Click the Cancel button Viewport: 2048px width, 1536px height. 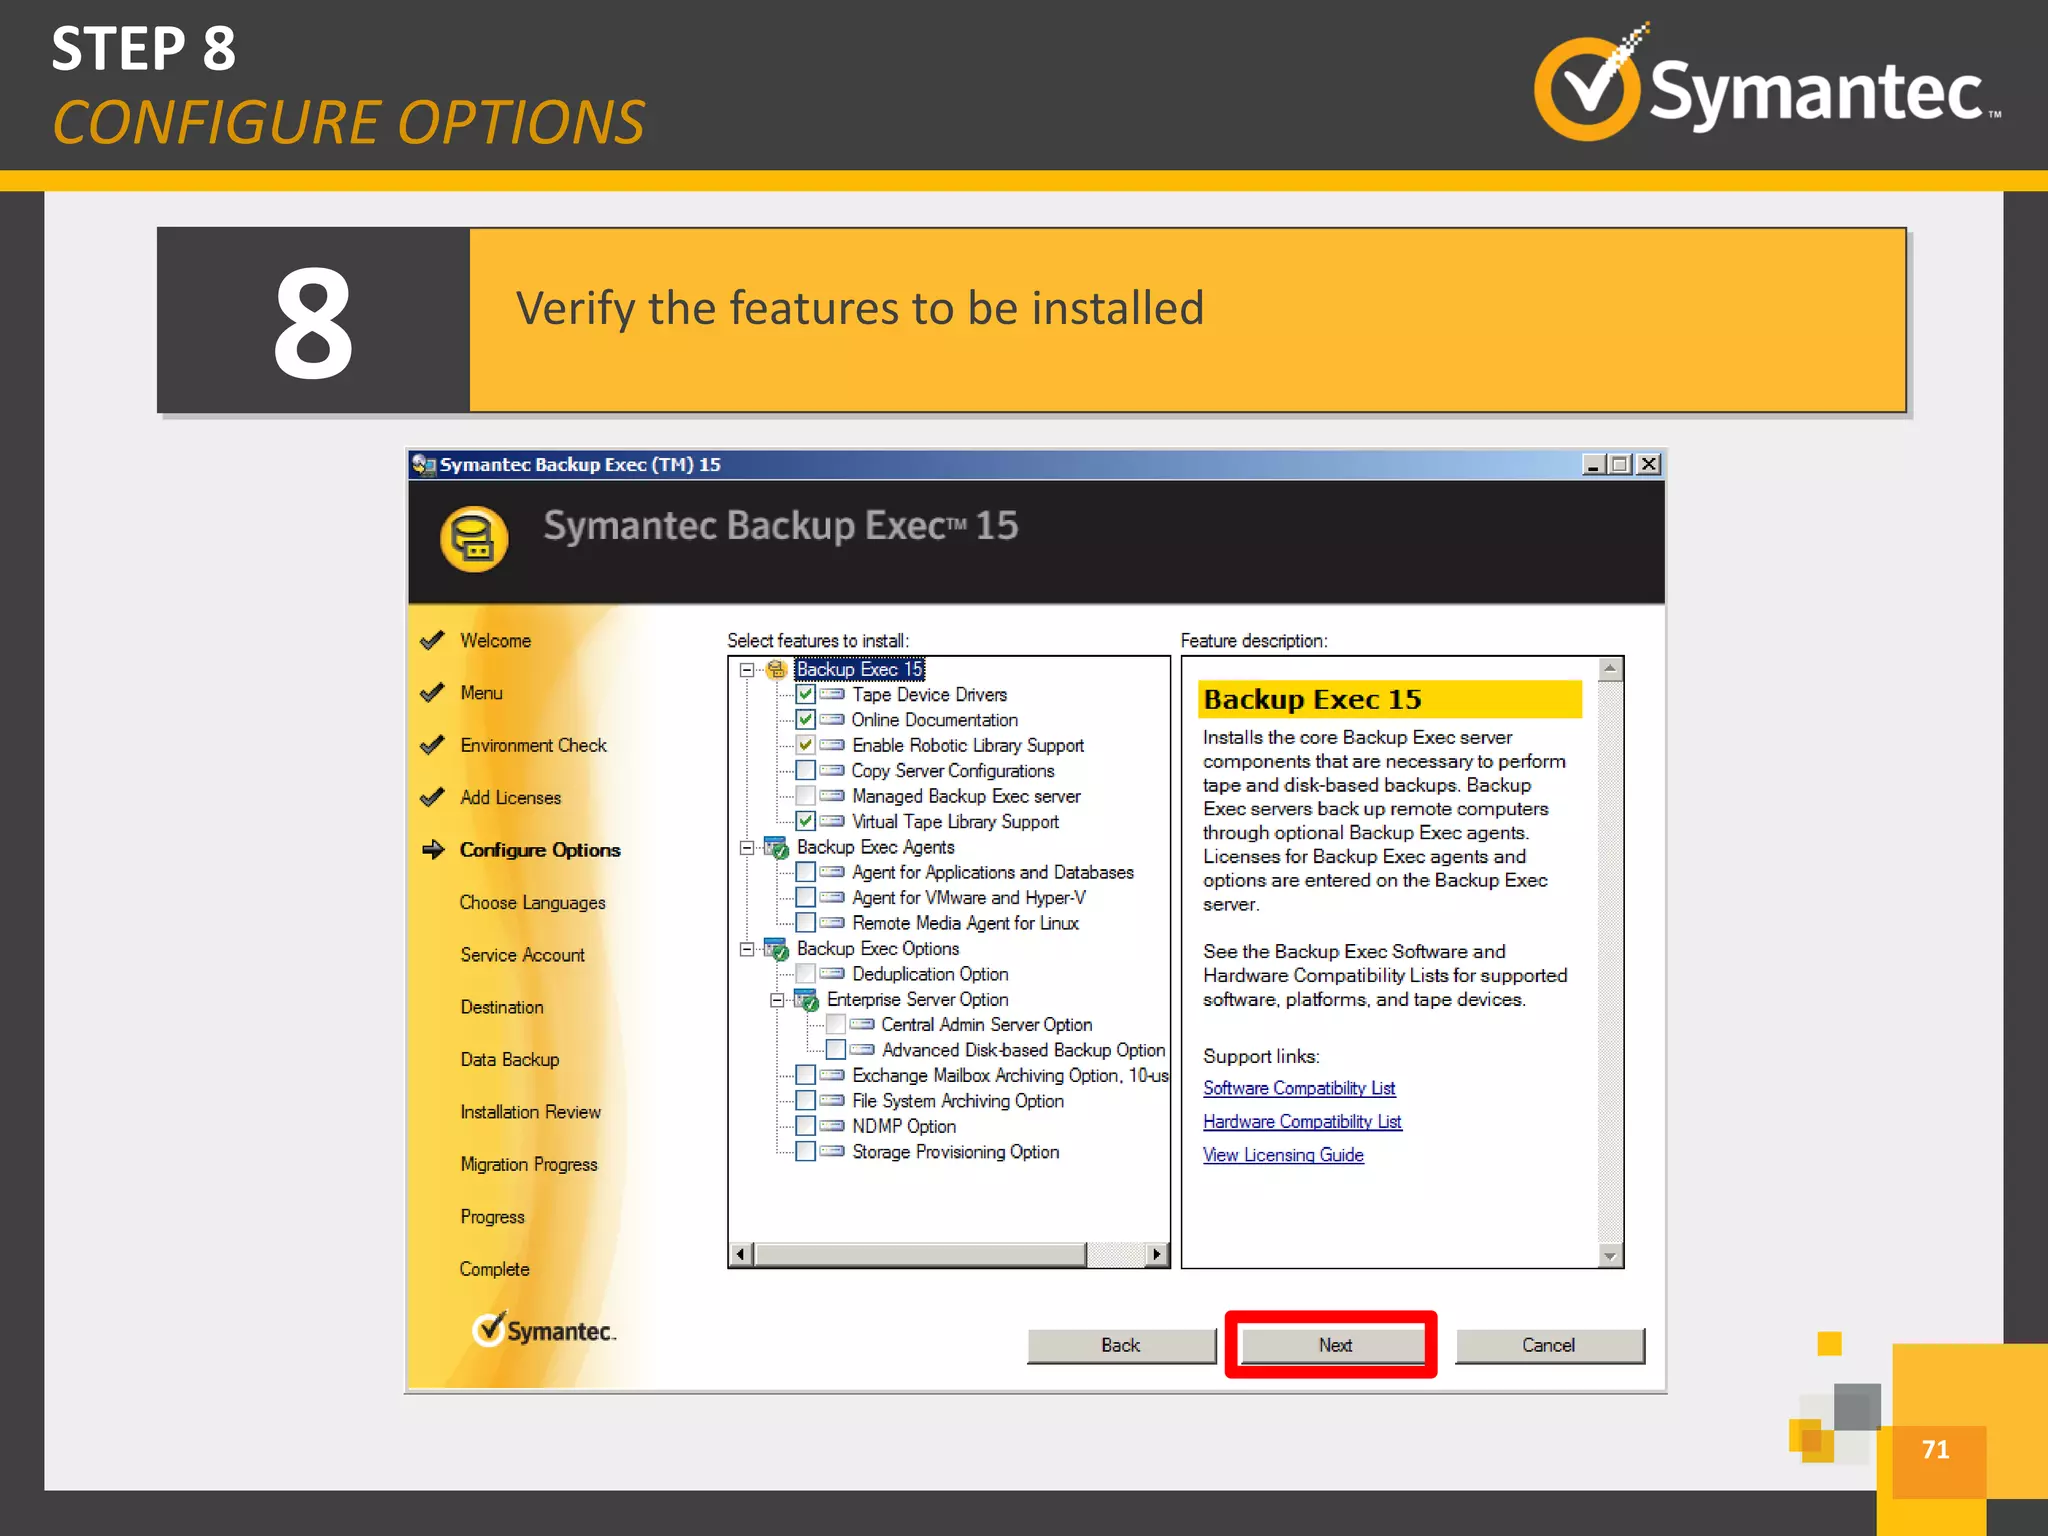[1549, 1346]
